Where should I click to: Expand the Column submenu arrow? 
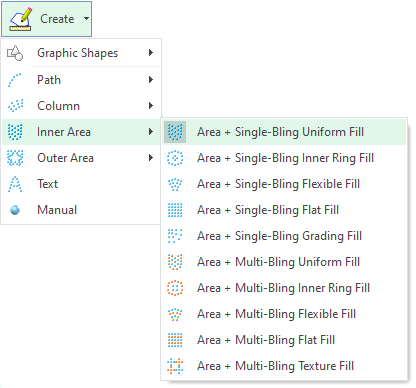point(151,106)
